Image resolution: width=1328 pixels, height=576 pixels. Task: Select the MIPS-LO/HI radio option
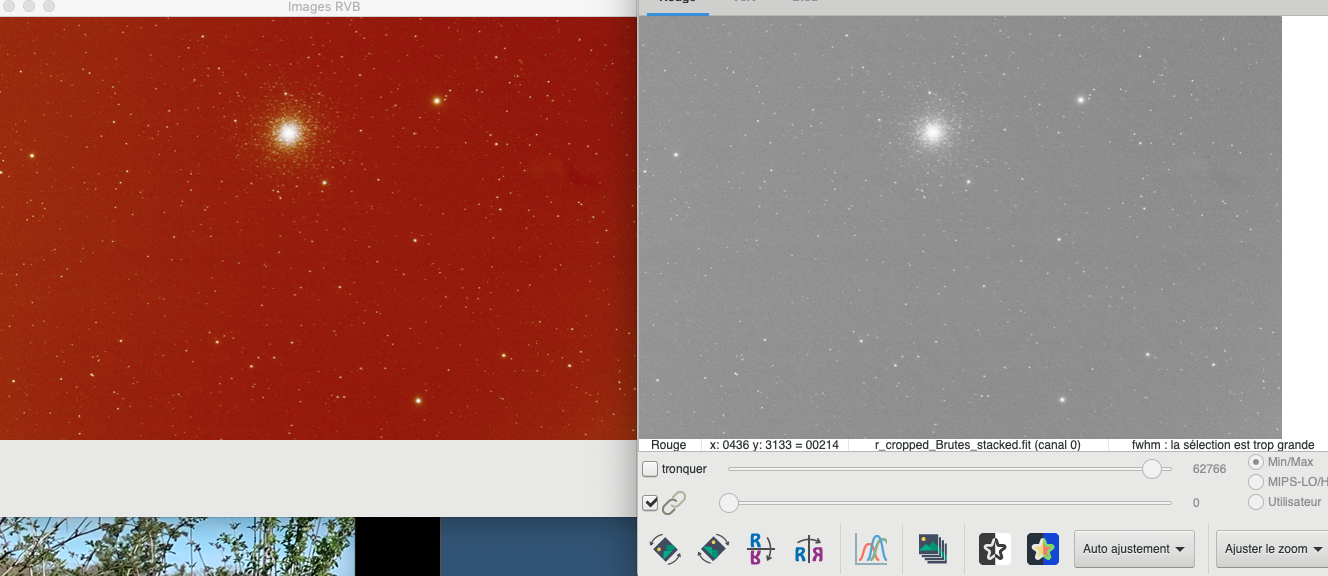[x=1256, y=482]
